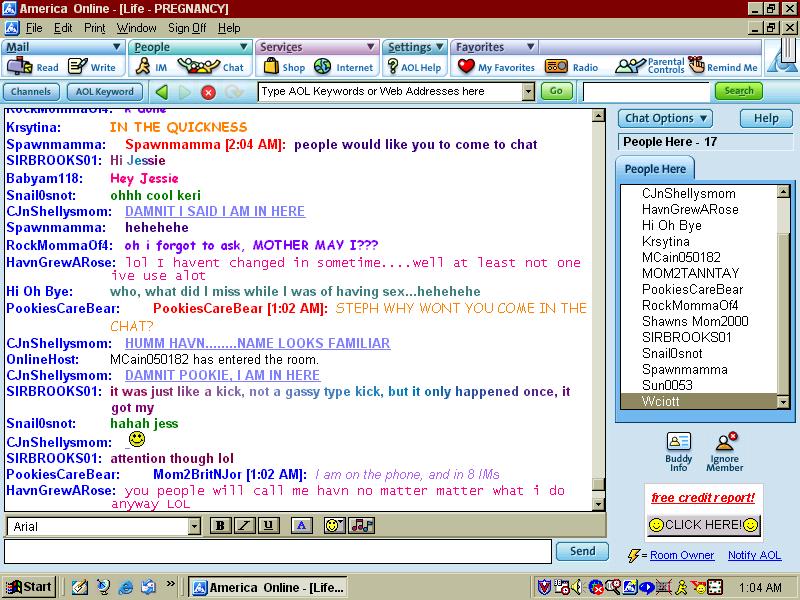The height and width of the screenshot is (600, 800).
Task: Click the chat room Help button
Action: (x=766, y=118)
